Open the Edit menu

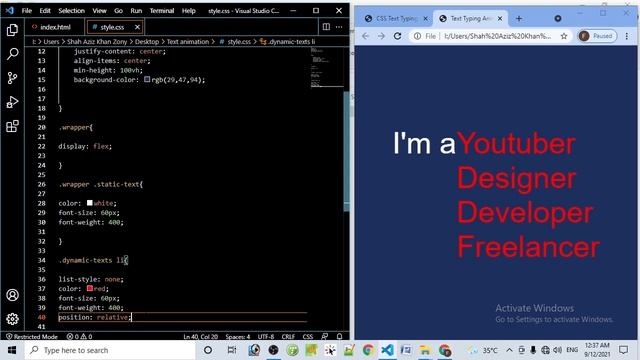tap(45, 11)
